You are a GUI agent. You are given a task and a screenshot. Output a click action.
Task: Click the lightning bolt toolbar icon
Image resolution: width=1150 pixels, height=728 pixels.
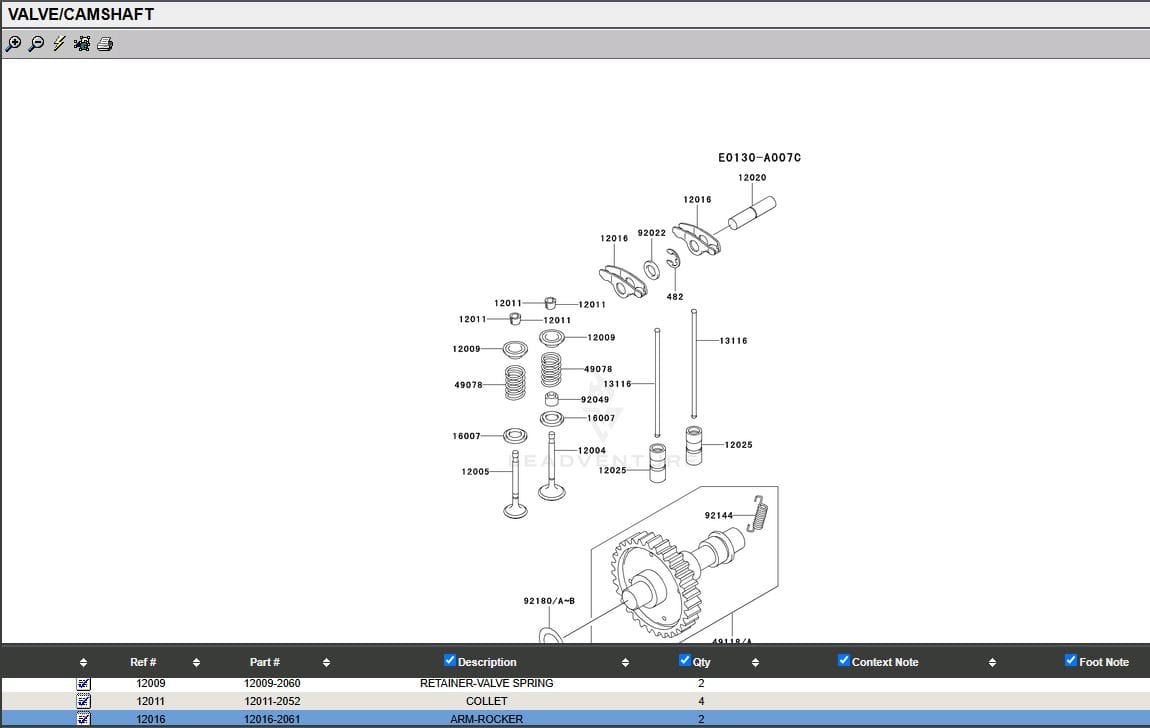[59, 44]
